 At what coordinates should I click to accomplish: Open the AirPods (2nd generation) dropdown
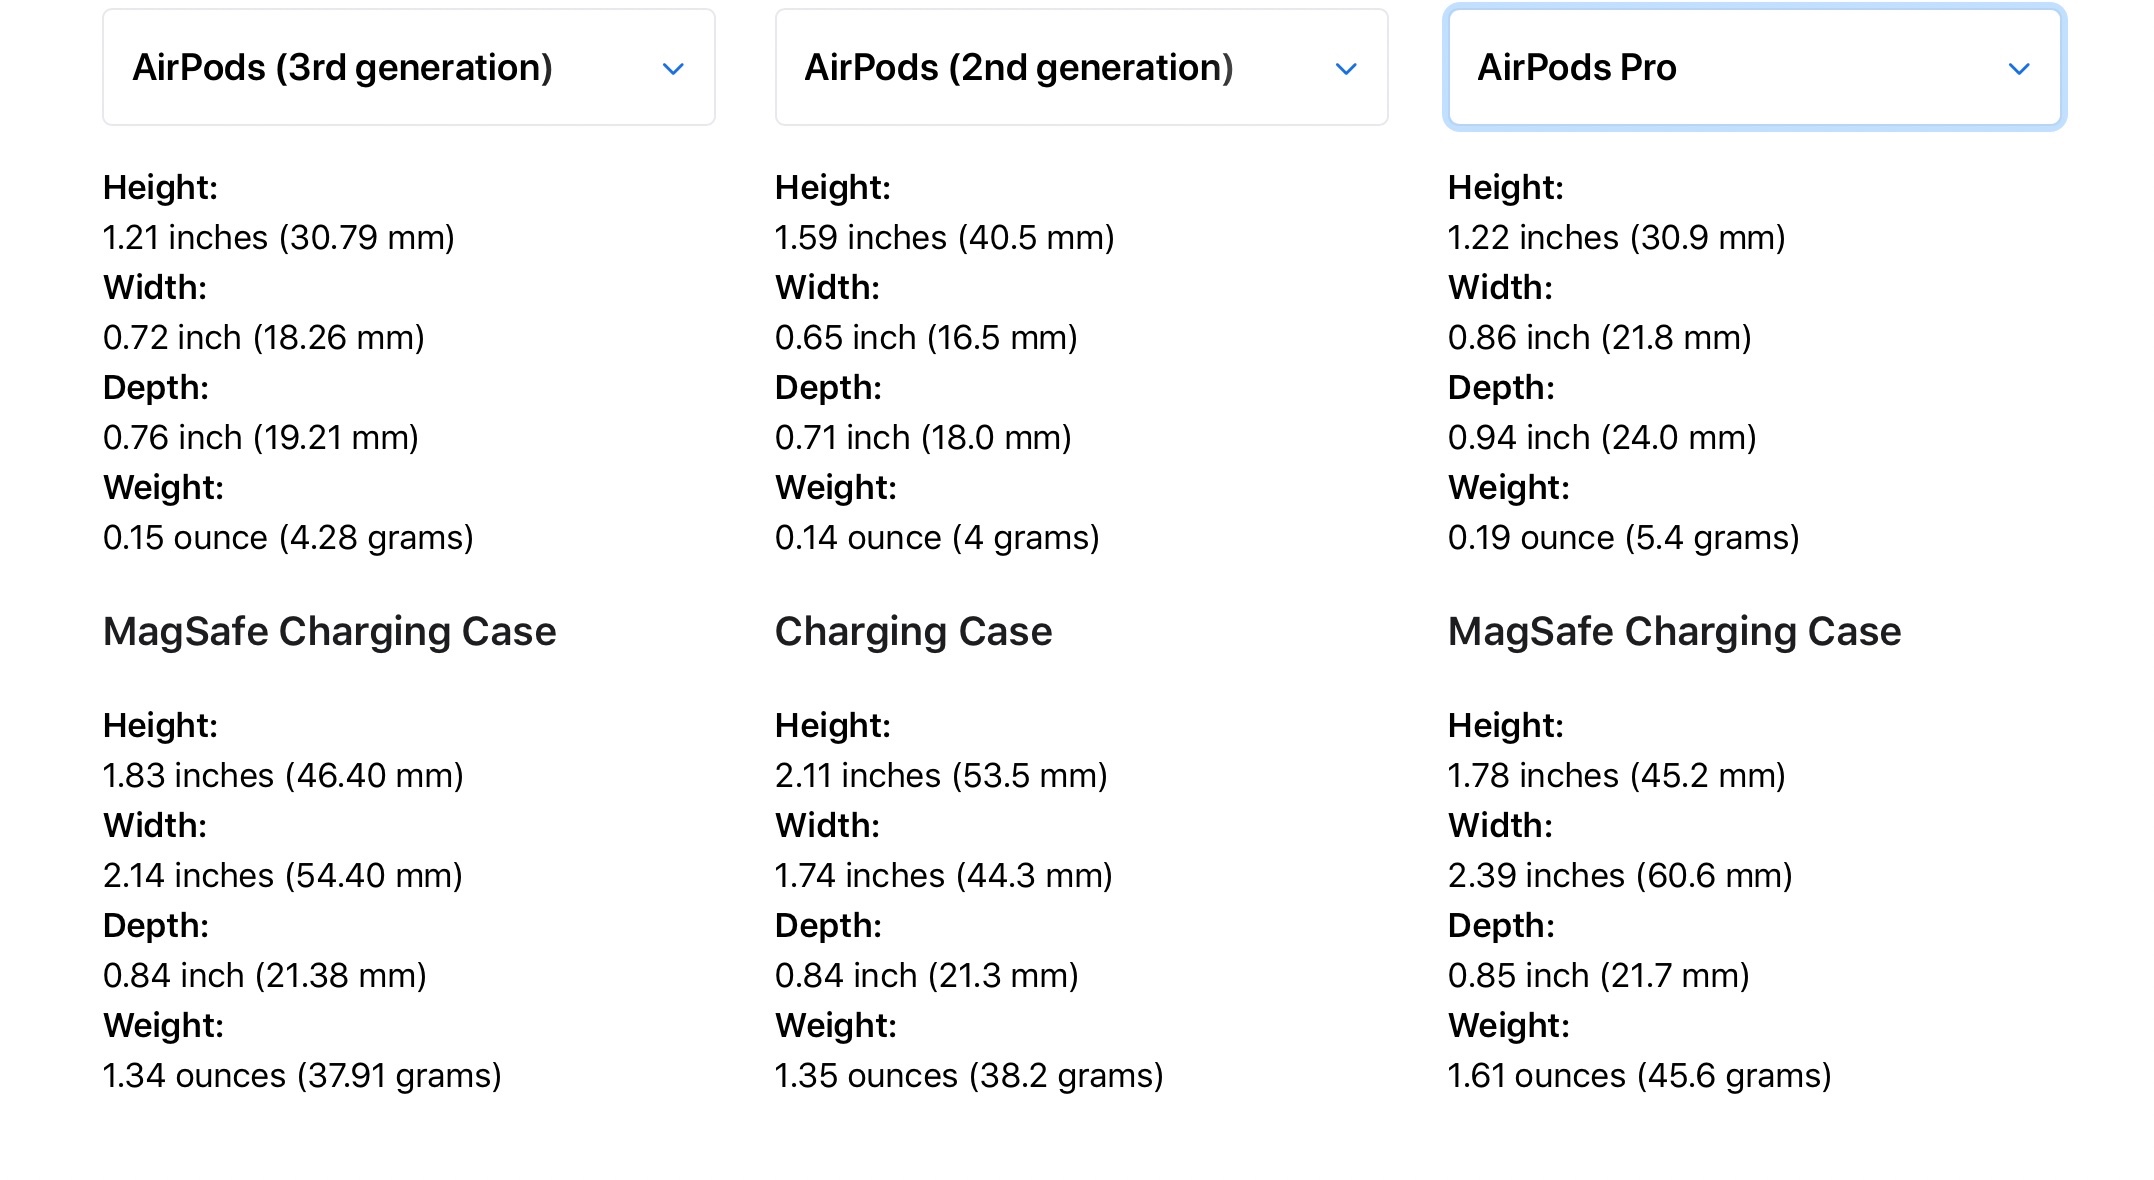1080,68
